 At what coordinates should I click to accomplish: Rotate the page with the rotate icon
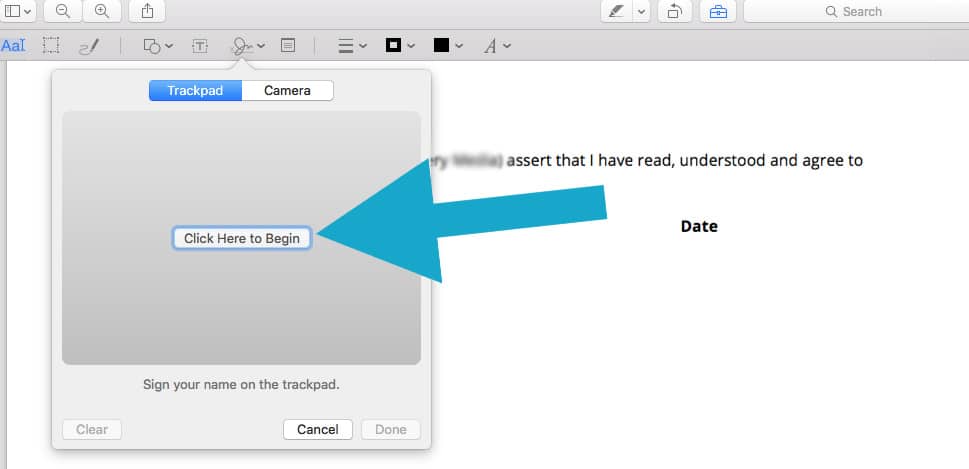[x=675, y=11]
